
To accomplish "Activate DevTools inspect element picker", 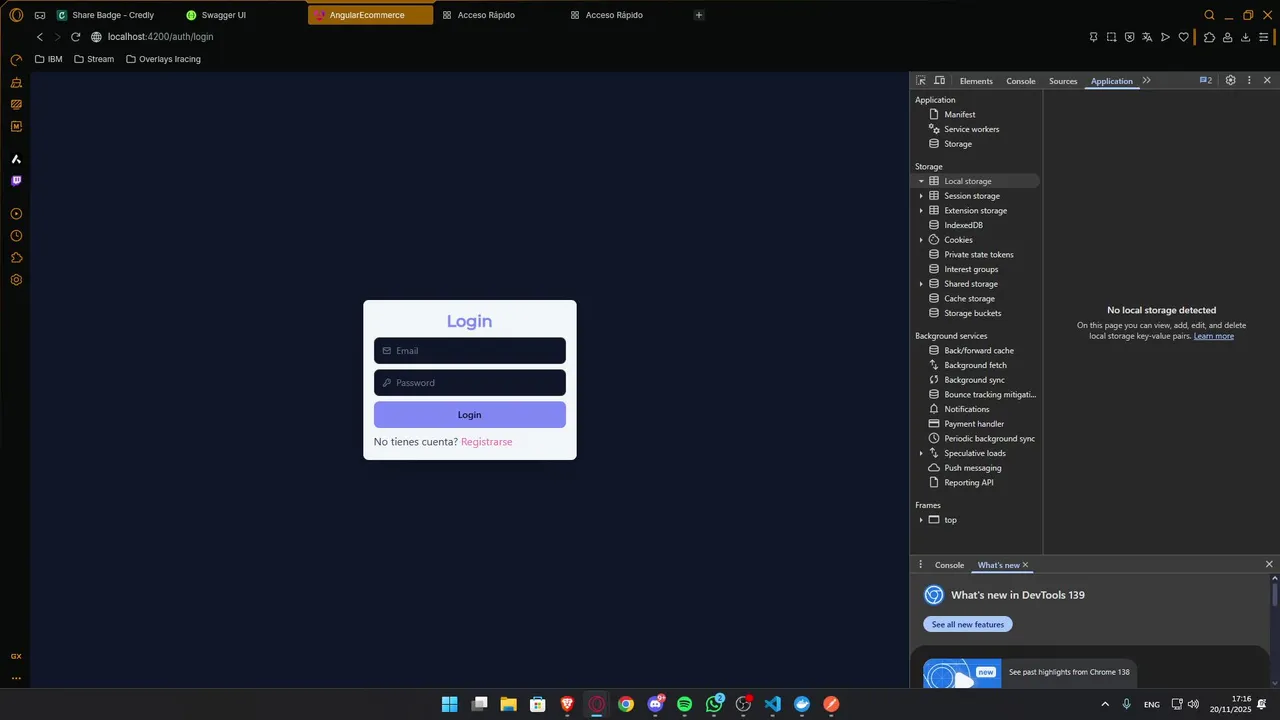I will point(921,81).
